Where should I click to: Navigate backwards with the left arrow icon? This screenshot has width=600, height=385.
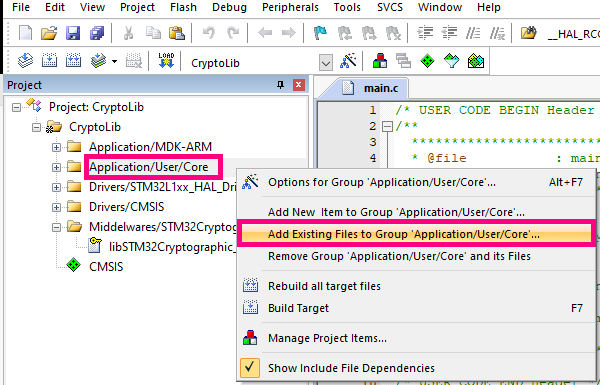[x=265, y=33]
